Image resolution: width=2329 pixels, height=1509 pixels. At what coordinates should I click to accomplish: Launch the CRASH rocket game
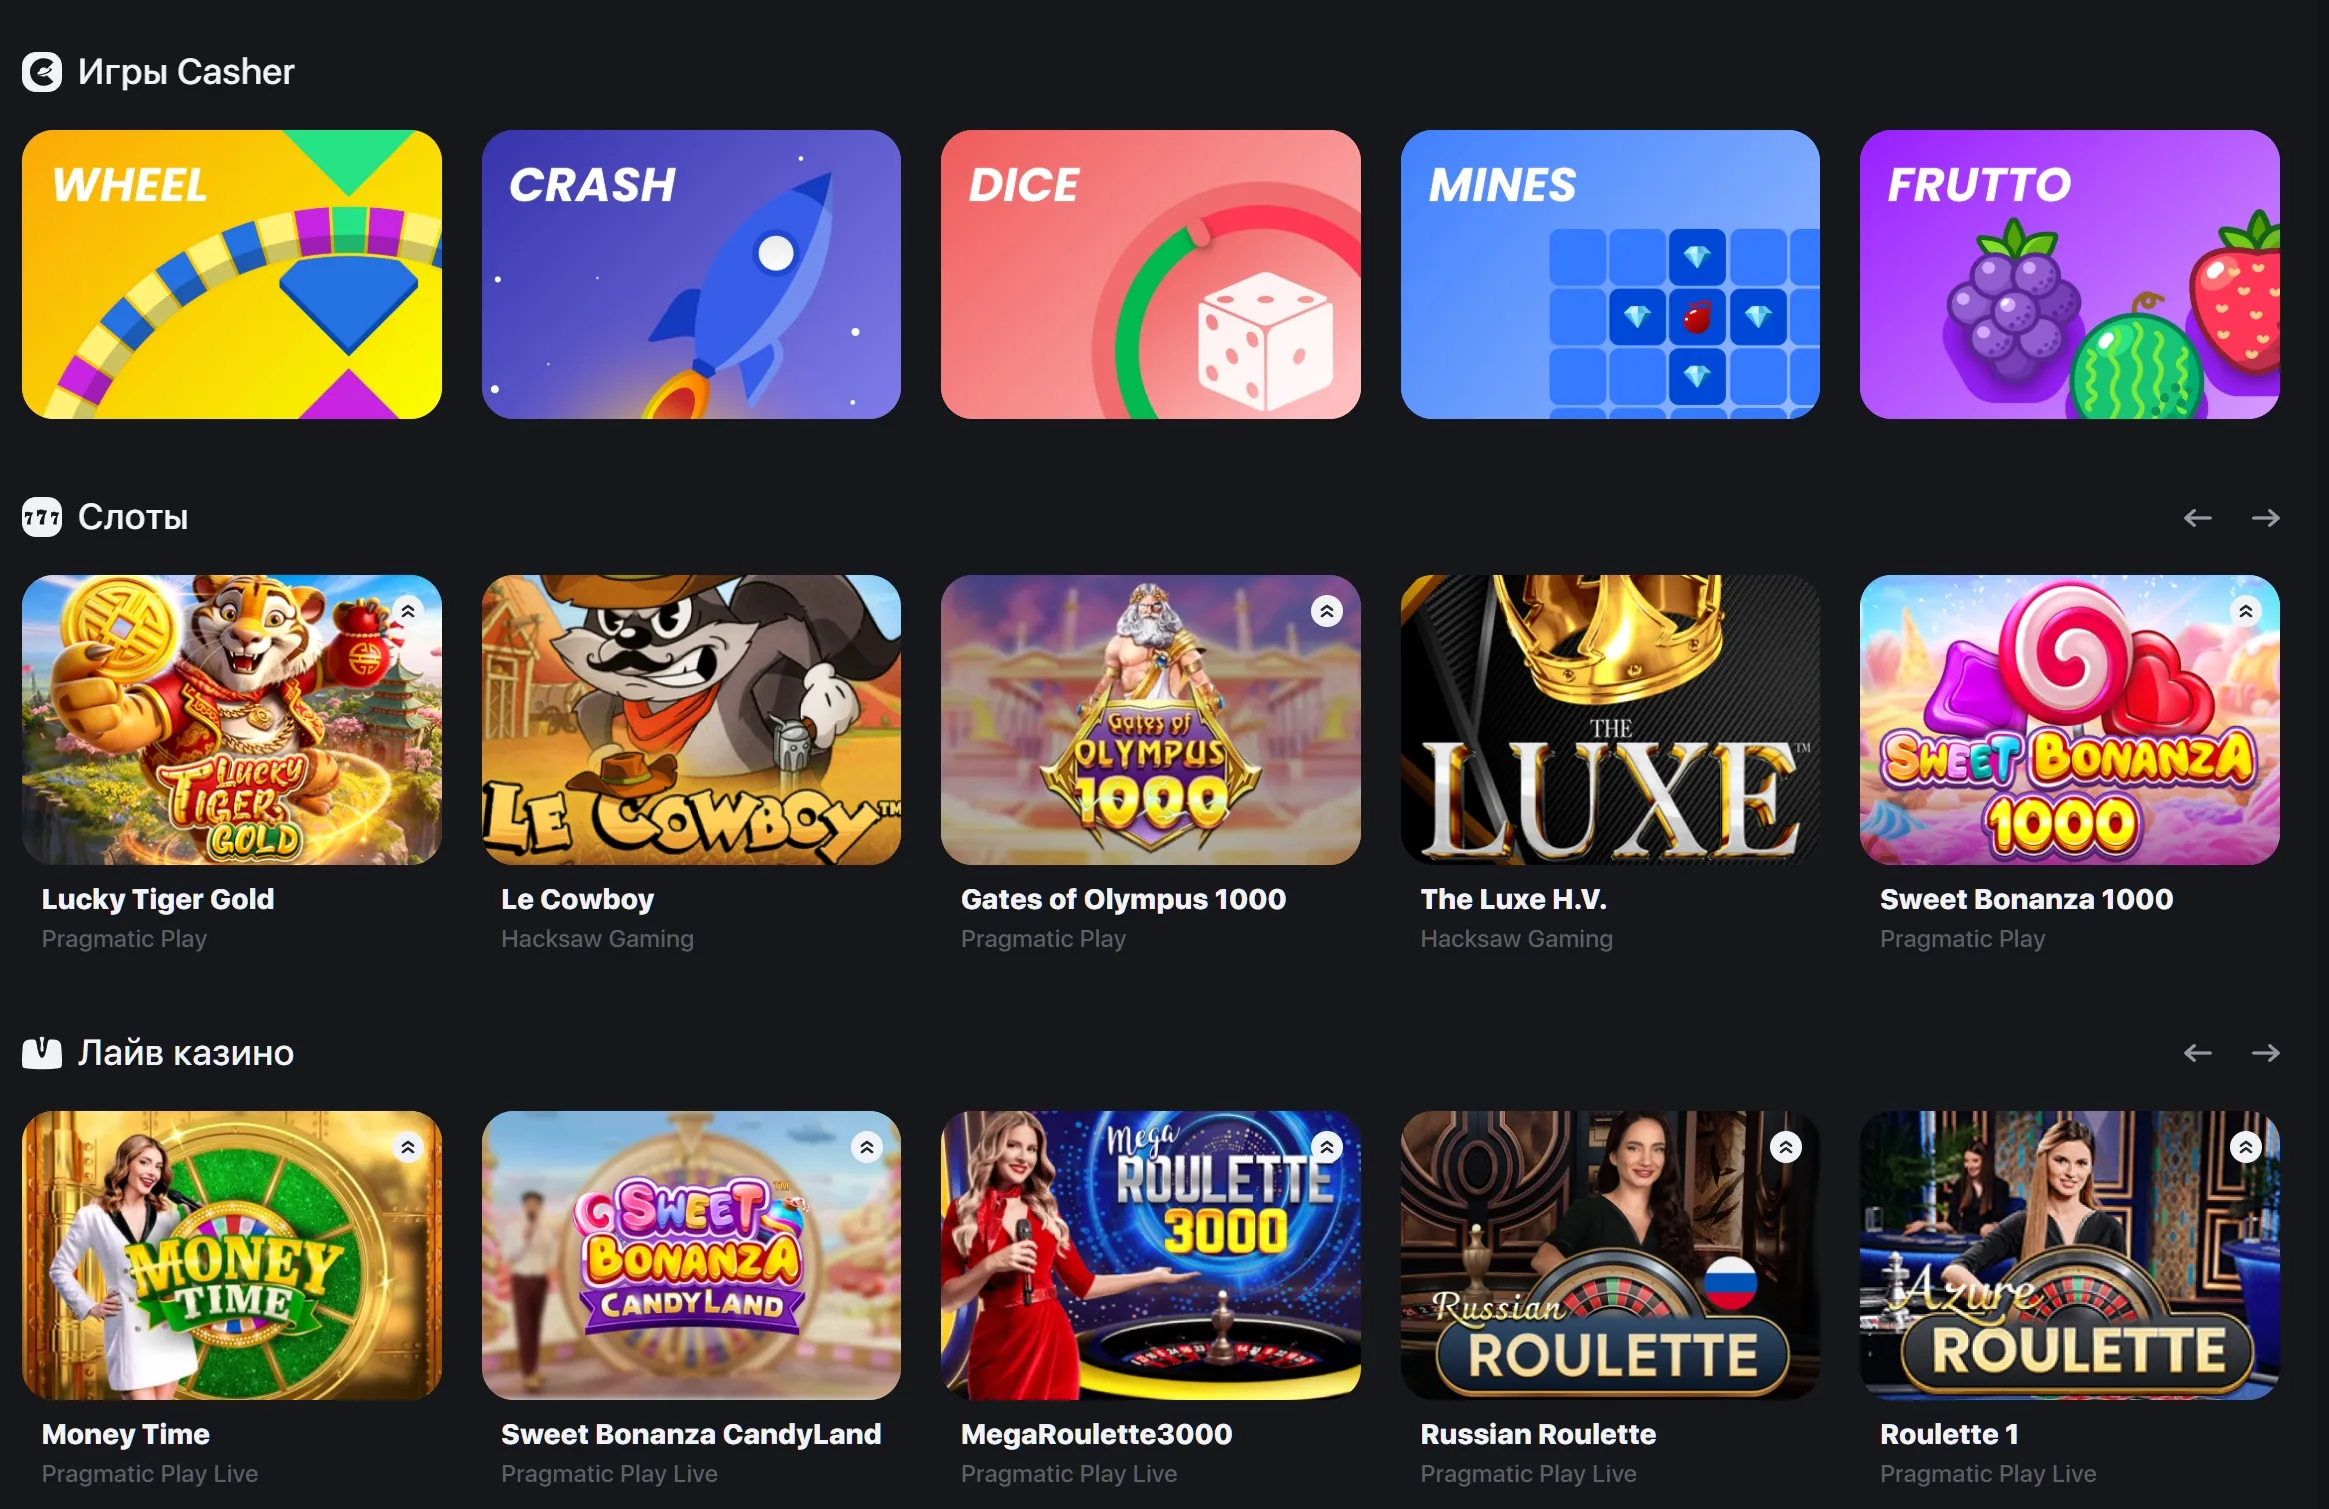coord(691,274)
